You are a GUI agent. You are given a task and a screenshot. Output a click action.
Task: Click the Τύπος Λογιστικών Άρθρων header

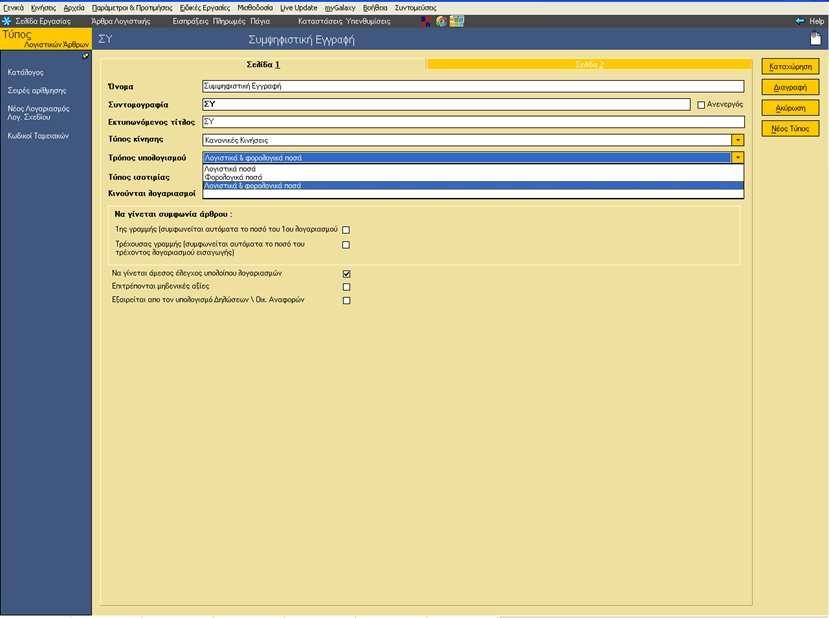[45, 39]
